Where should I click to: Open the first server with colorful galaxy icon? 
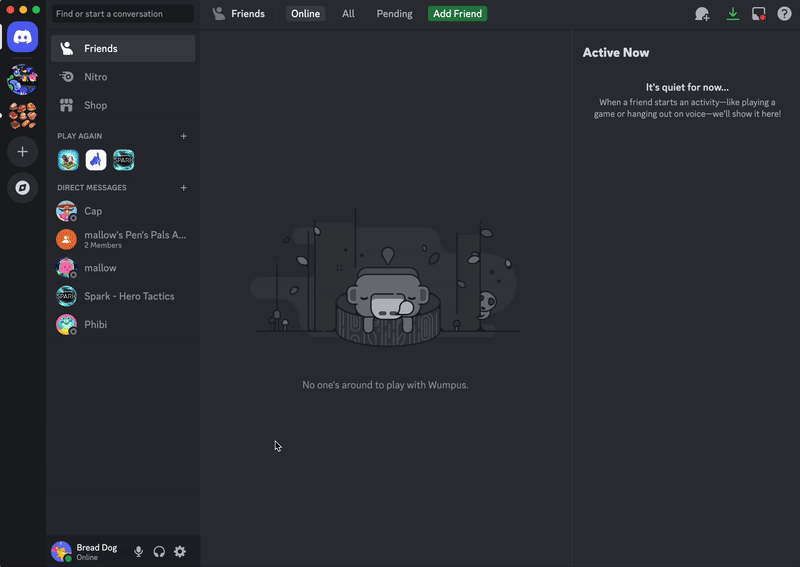click(x=22, y=80)
